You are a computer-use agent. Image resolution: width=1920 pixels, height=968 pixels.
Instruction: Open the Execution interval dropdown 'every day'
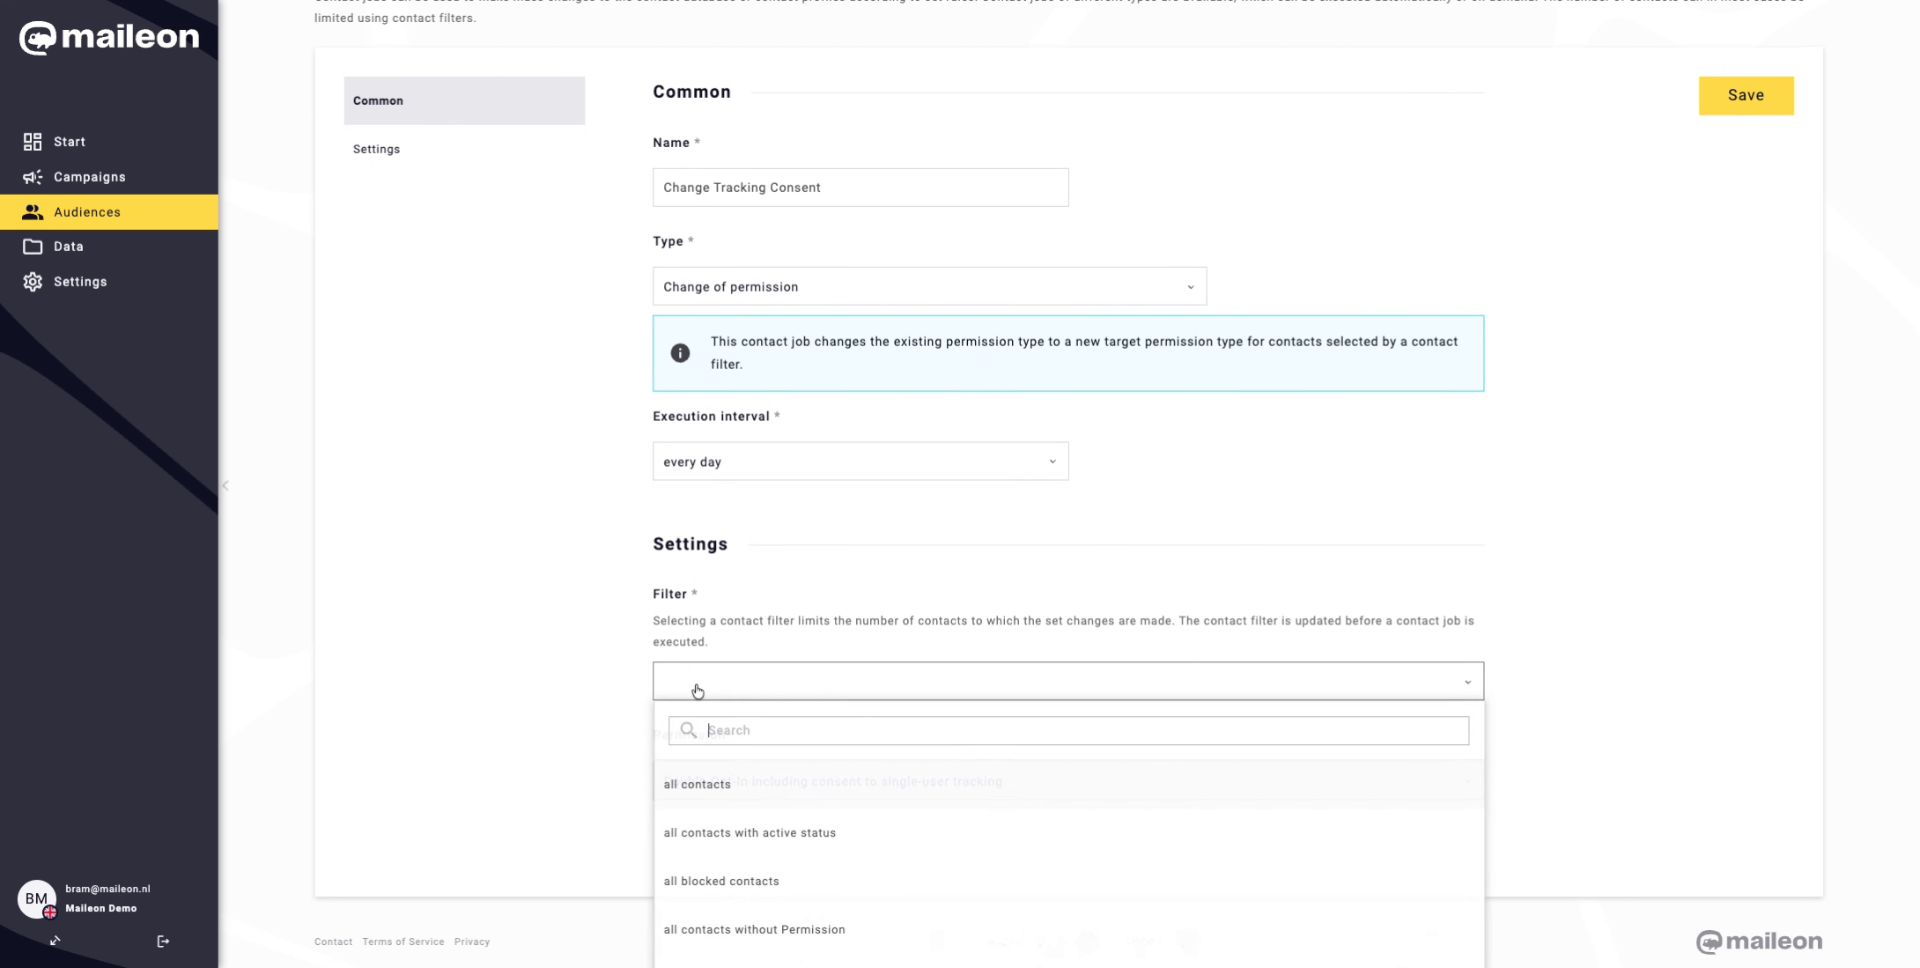pyautogui.click(x=860, y=462)
